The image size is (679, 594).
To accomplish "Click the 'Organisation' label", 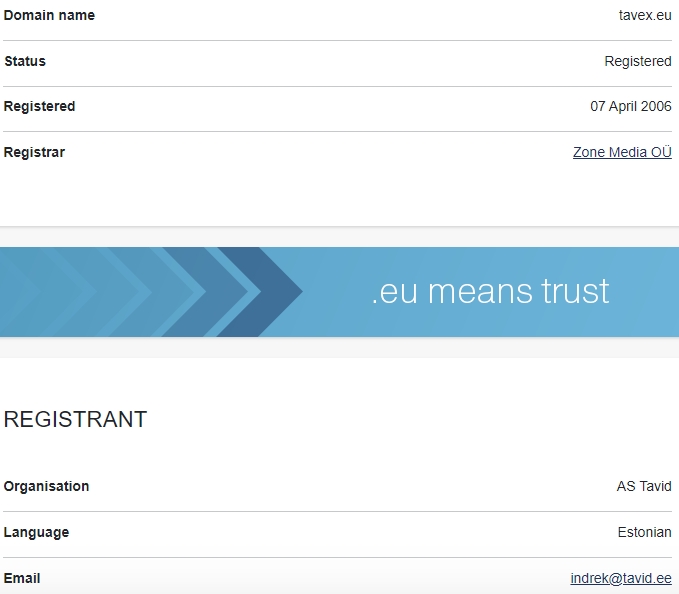I will pyautogui.click(x=46, y=486).
